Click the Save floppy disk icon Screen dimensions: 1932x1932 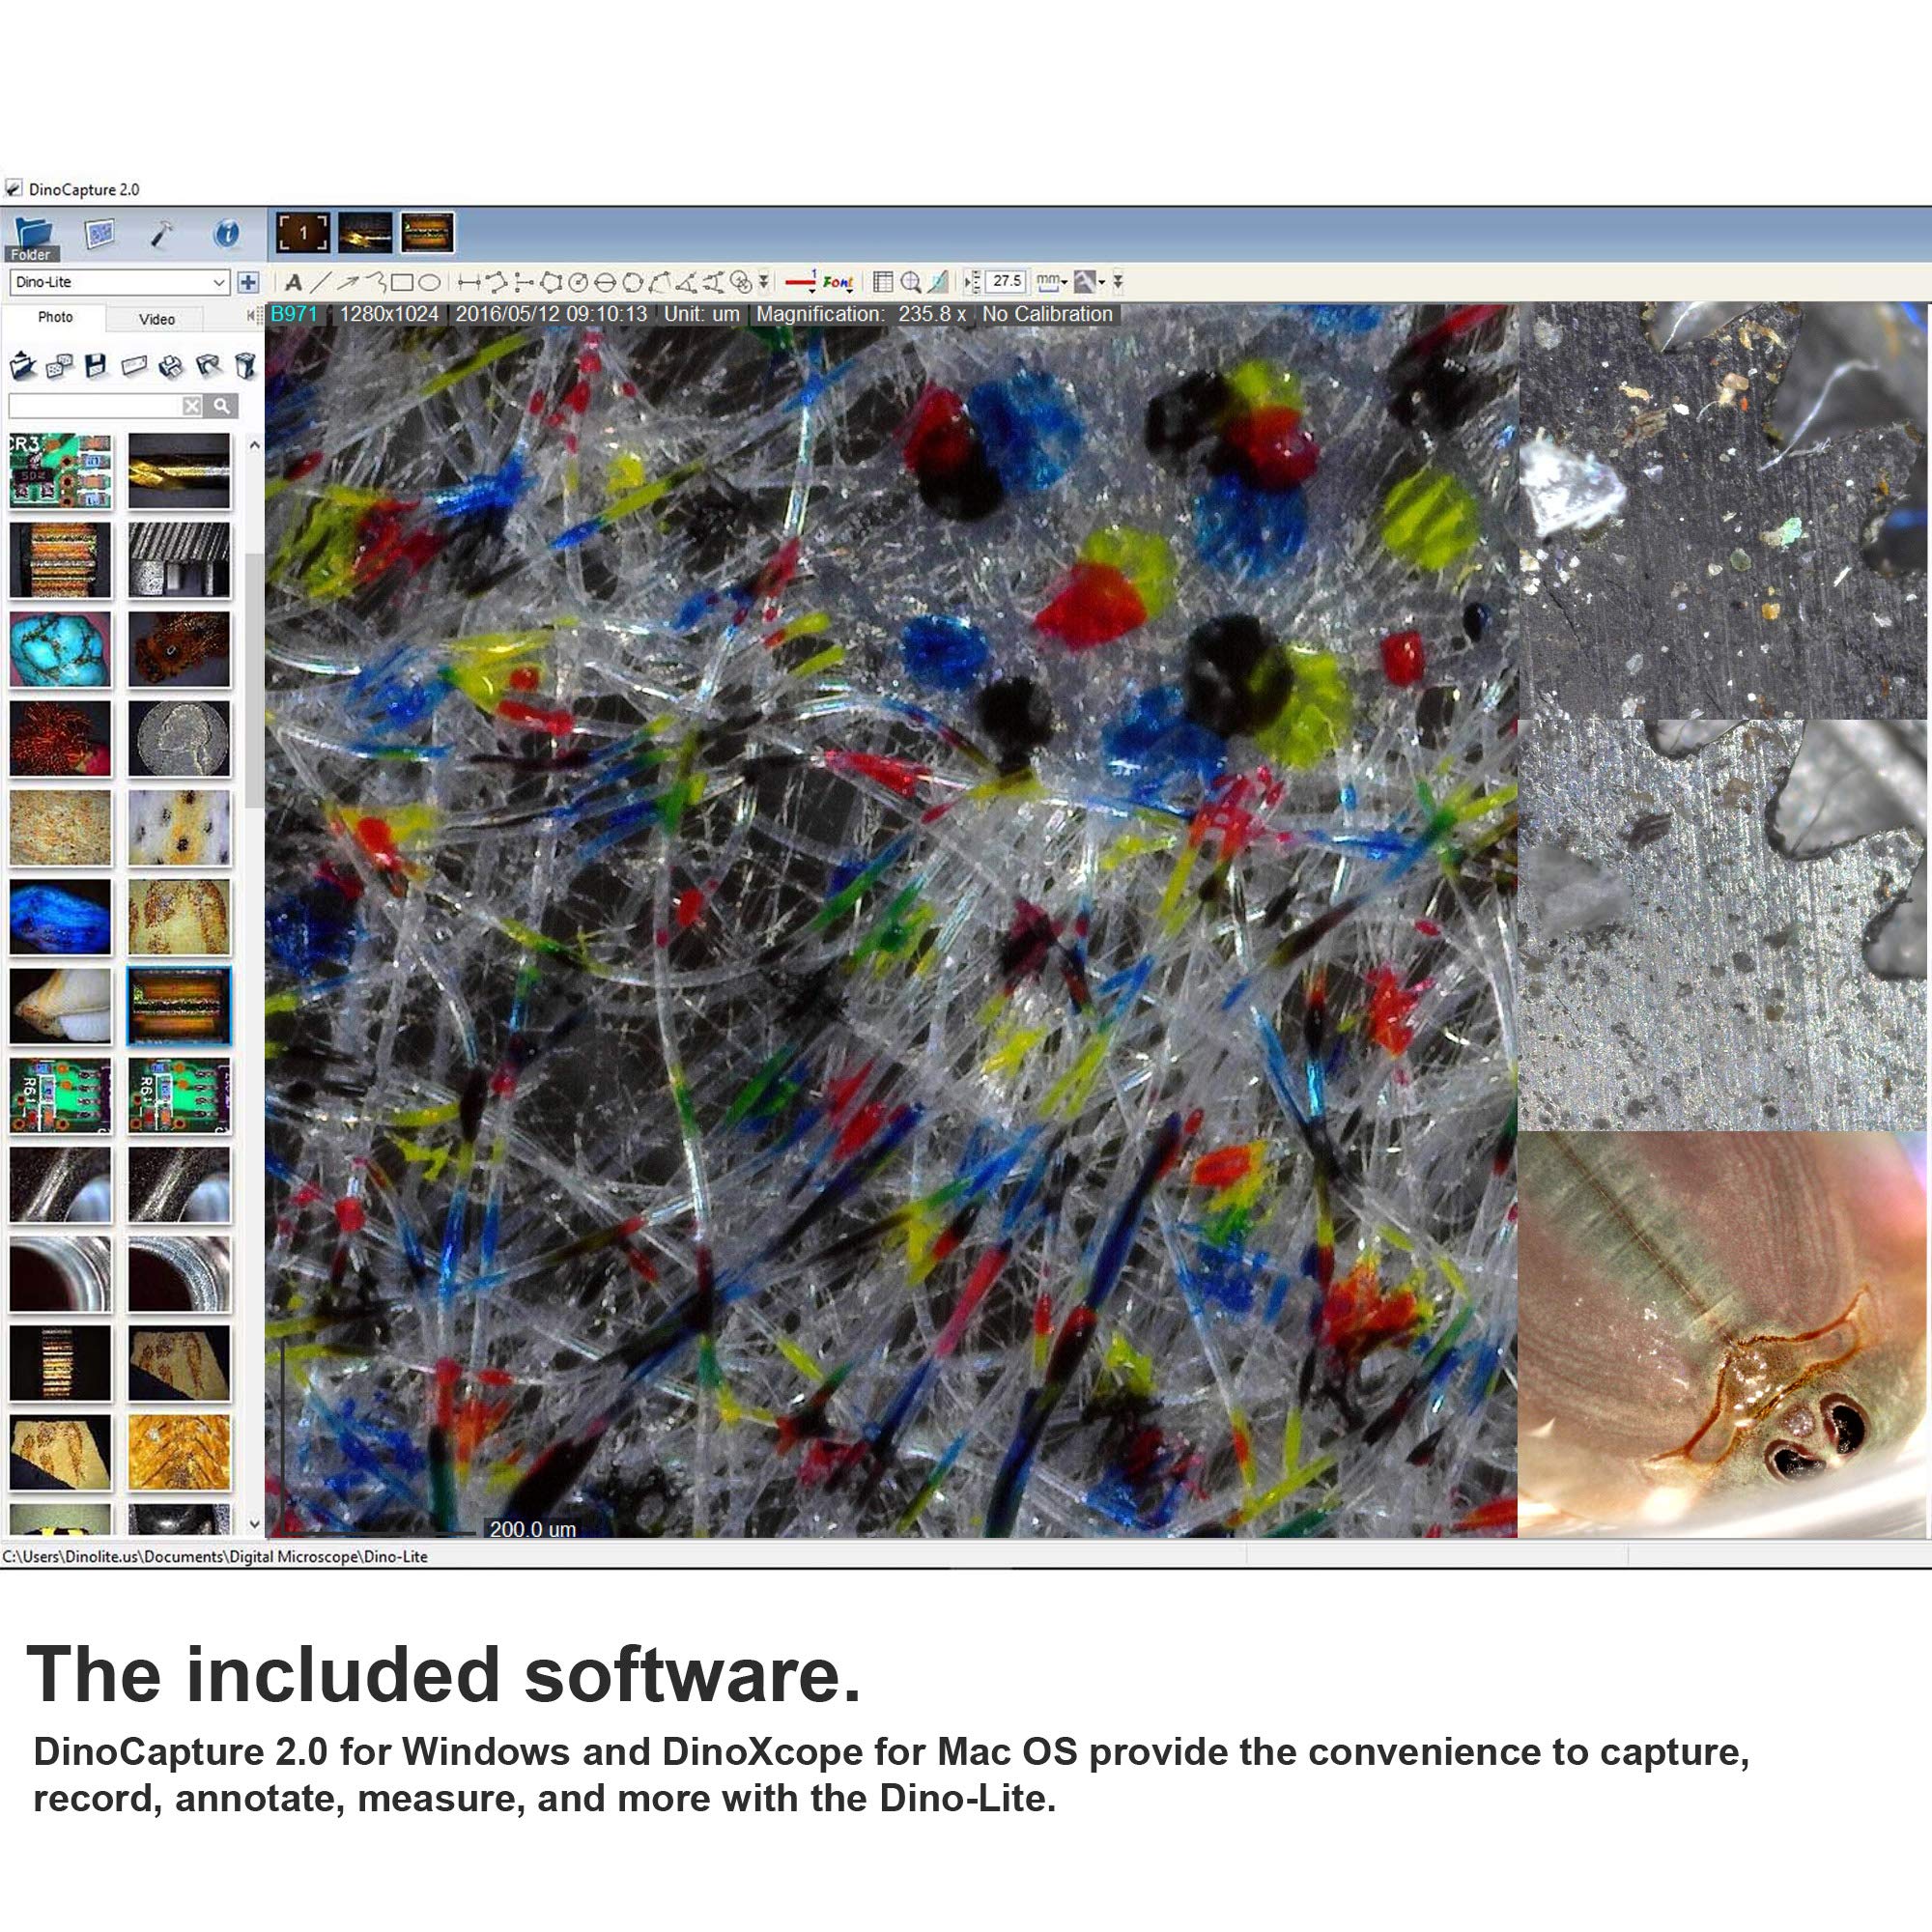[x=96, y=366]
